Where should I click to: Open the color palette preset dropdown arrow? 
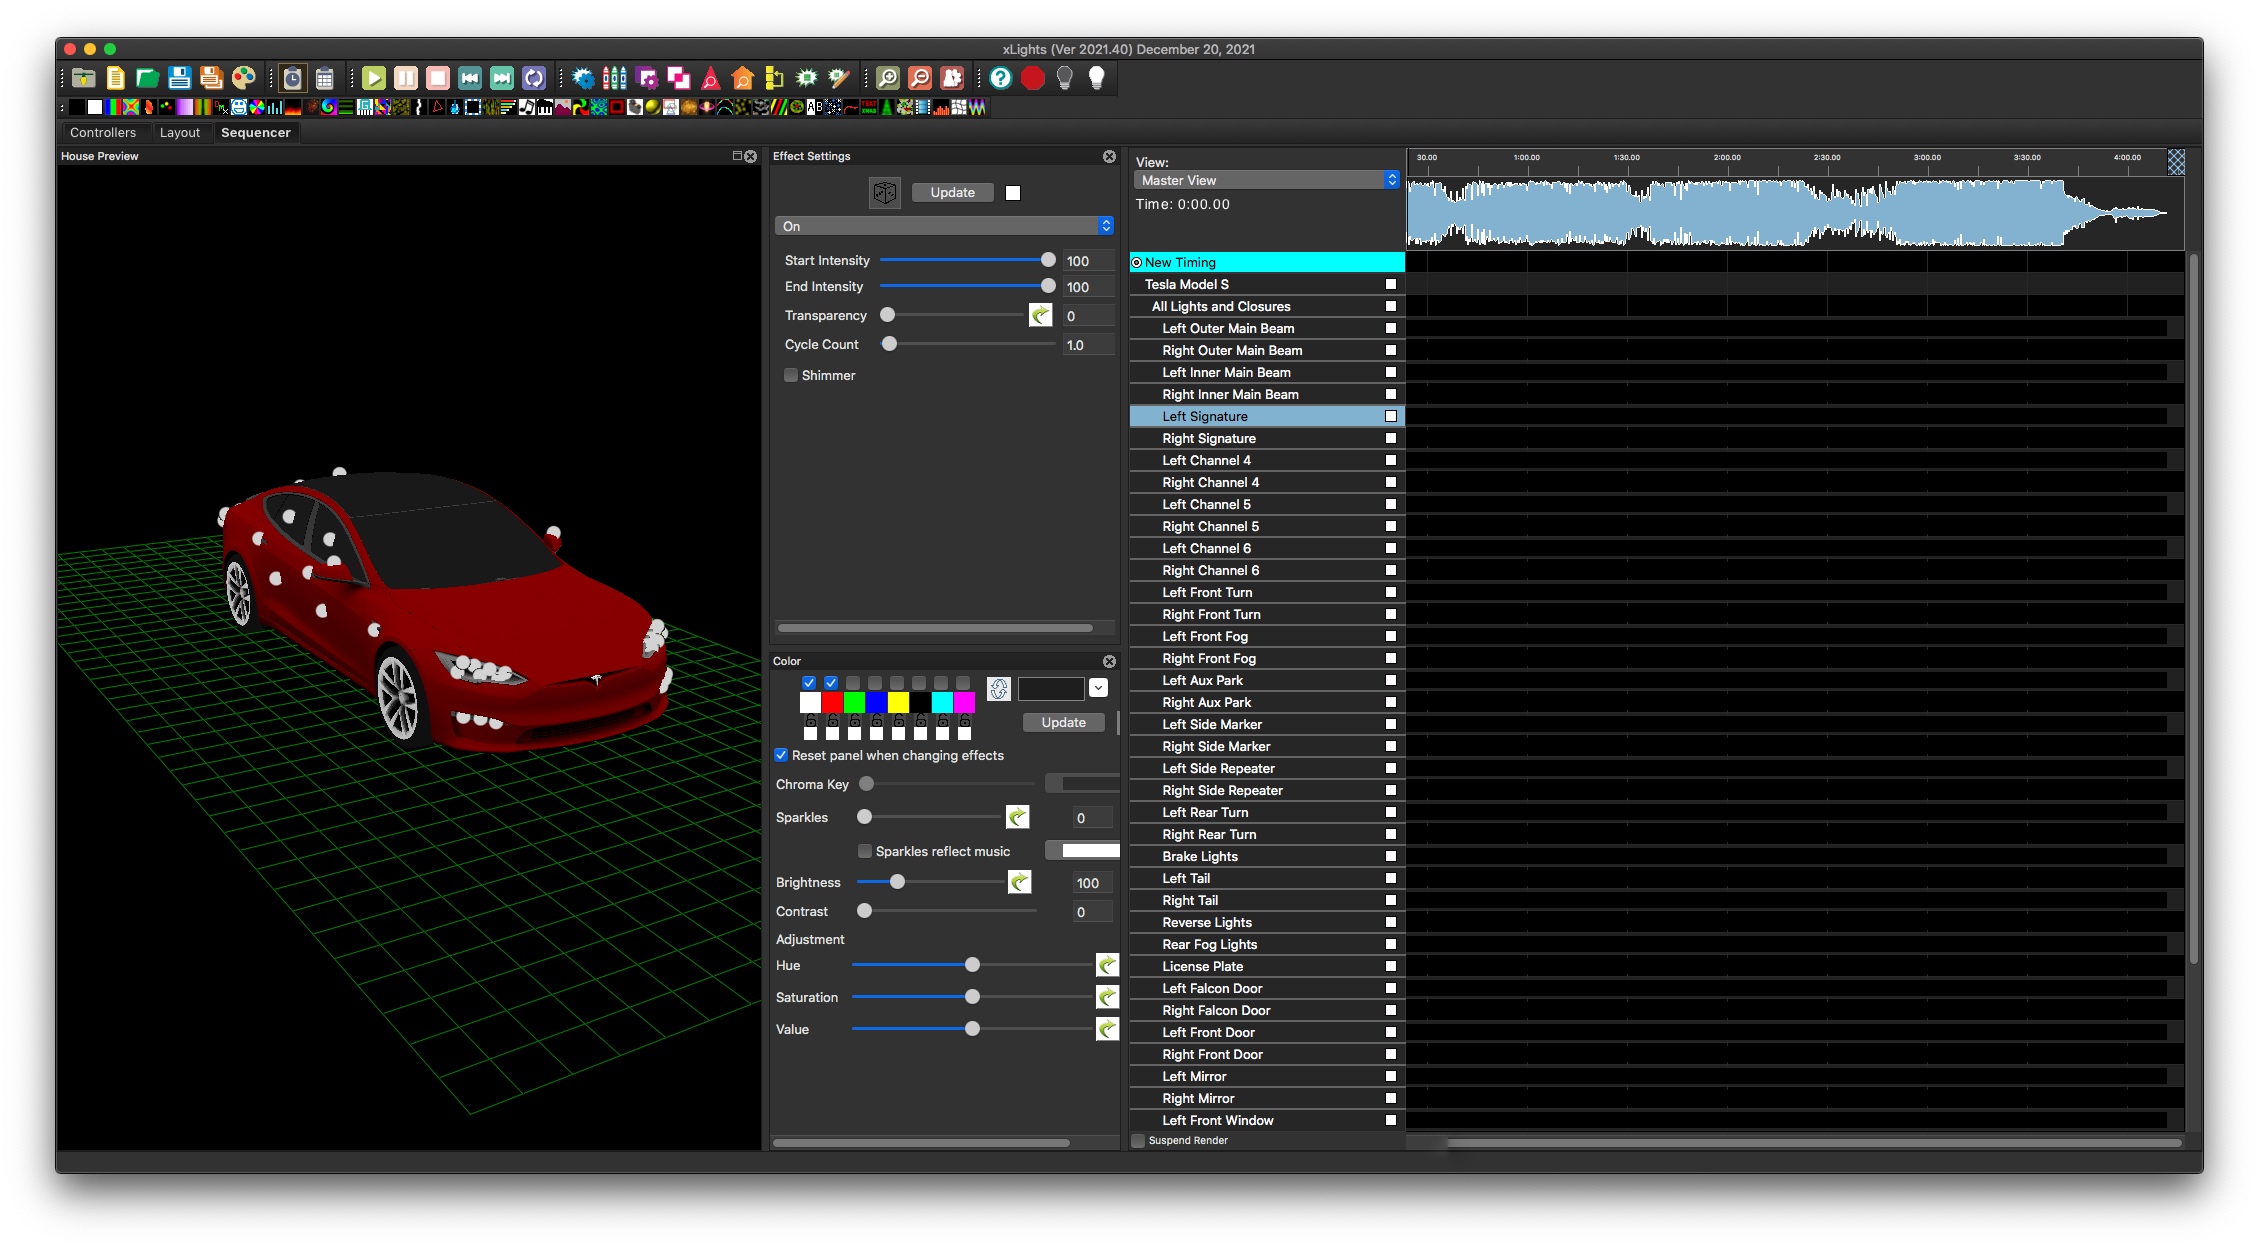(1098, 688)
